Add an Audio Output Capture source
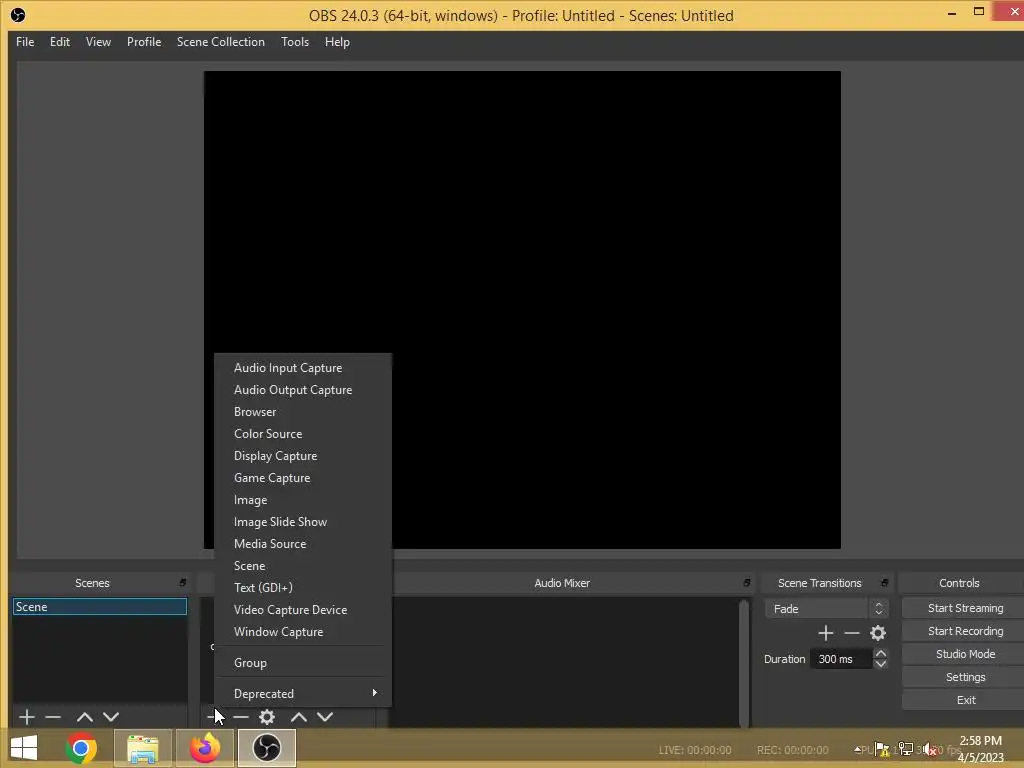Viewport: 1024px width, 768px height. point(303,390)
